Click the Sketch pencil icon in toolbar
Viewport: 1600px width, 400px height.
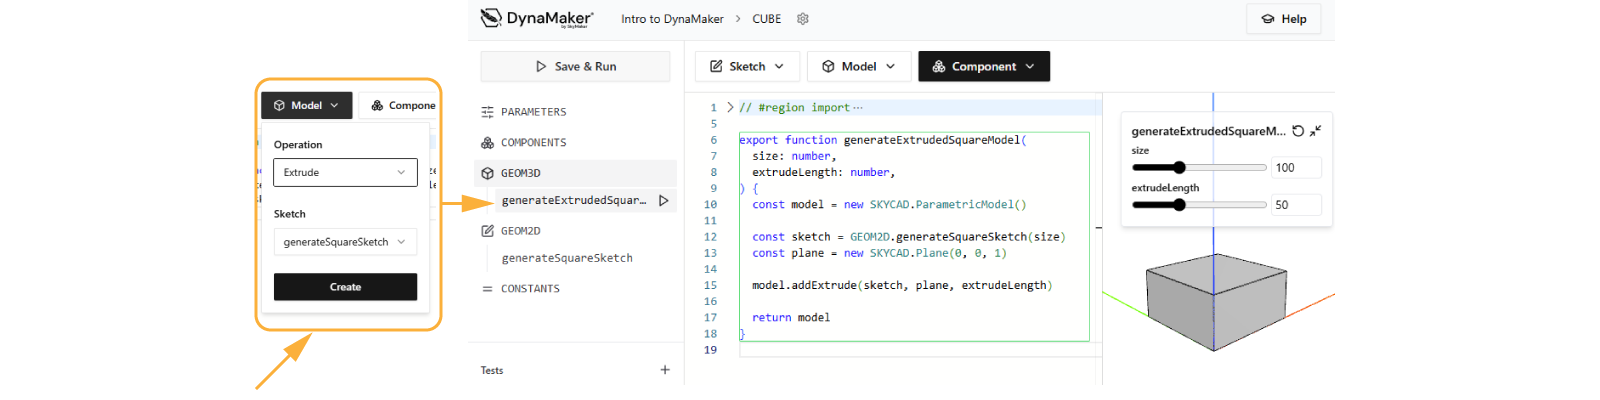pyautogui.click(x=716, y=66)
